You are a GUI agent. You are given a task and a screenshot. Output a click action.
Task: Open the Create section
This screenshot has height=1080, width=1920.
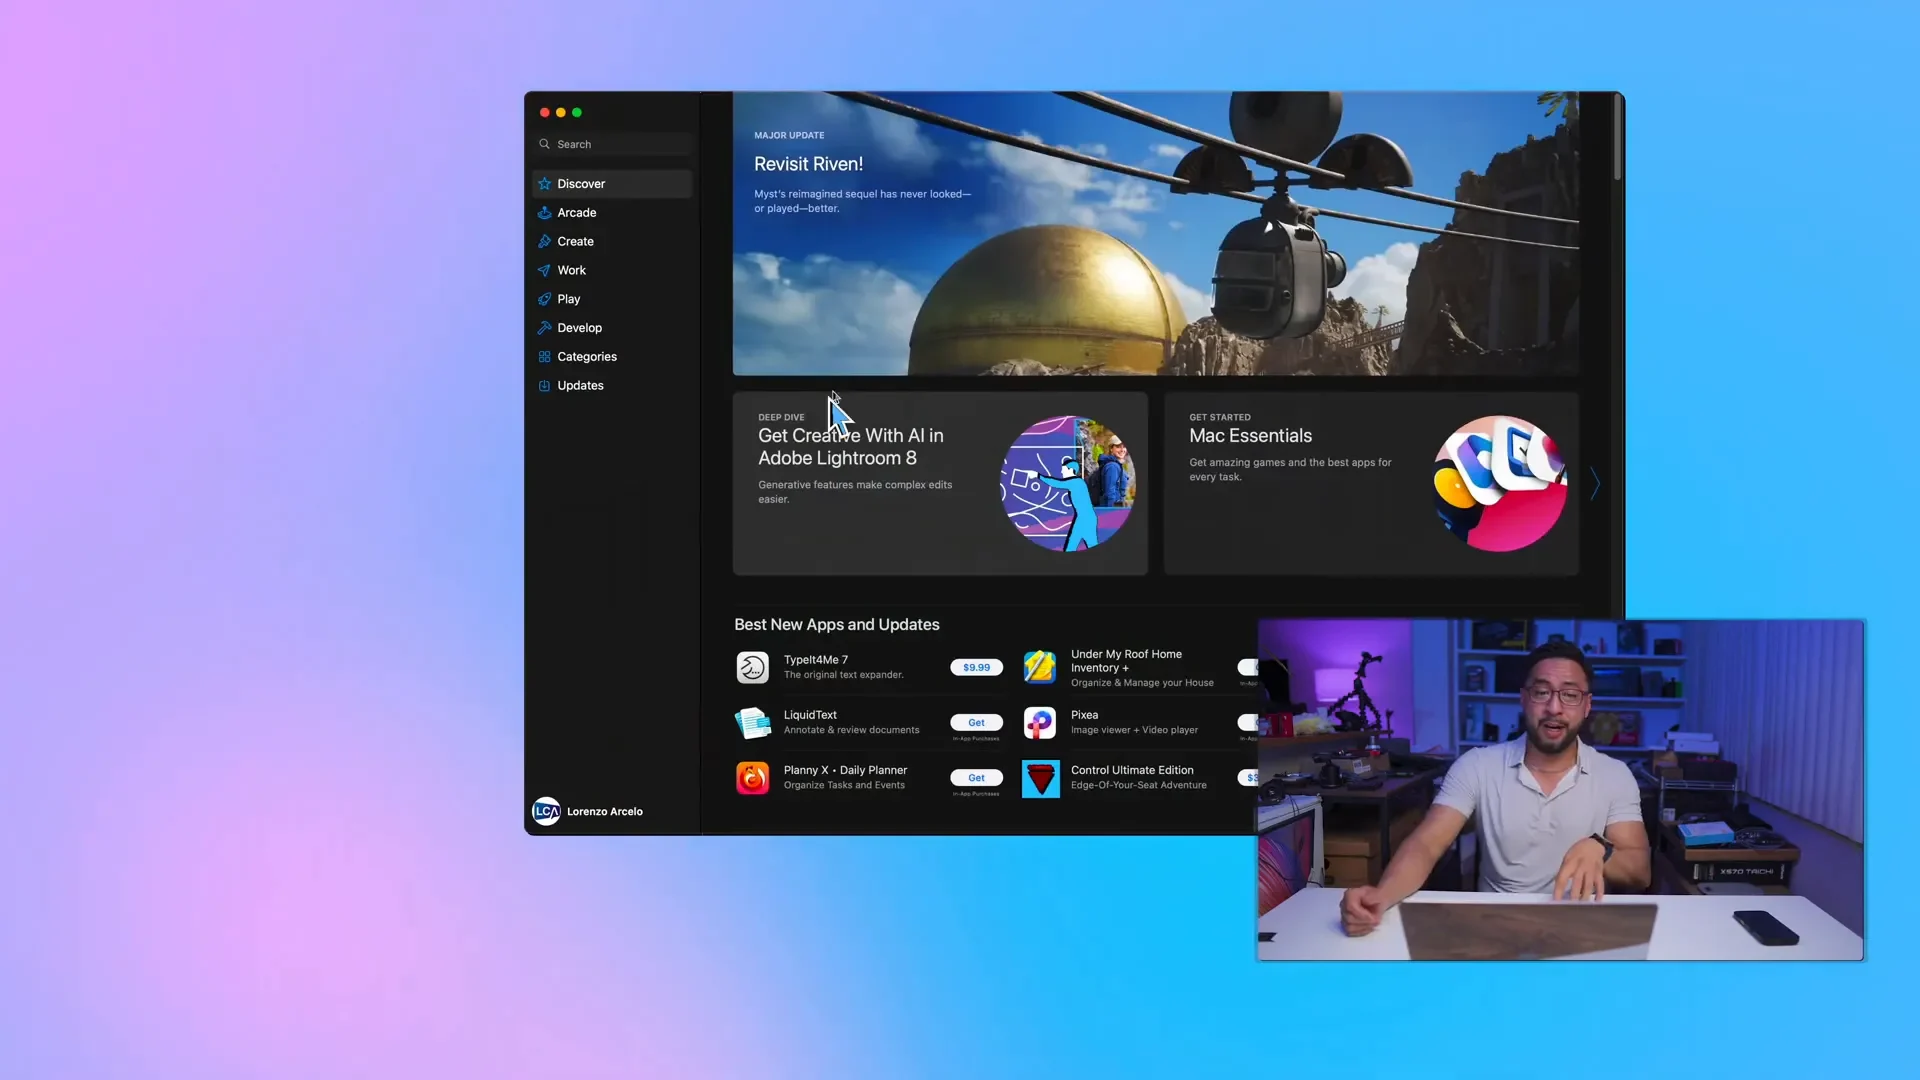(612, 242)
